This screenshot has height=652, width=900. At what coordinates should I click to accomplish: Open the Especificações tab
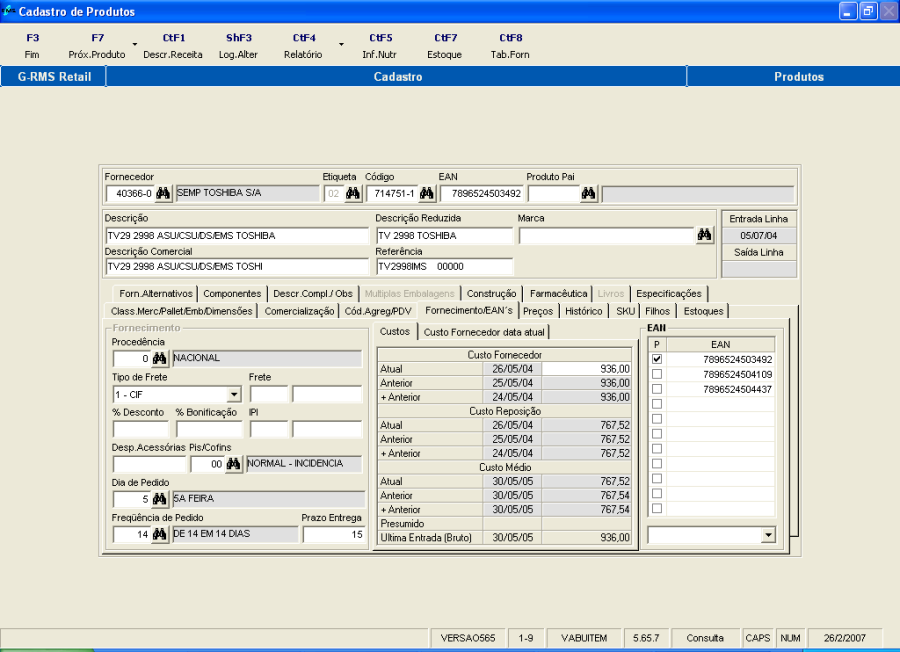[669, 294]
